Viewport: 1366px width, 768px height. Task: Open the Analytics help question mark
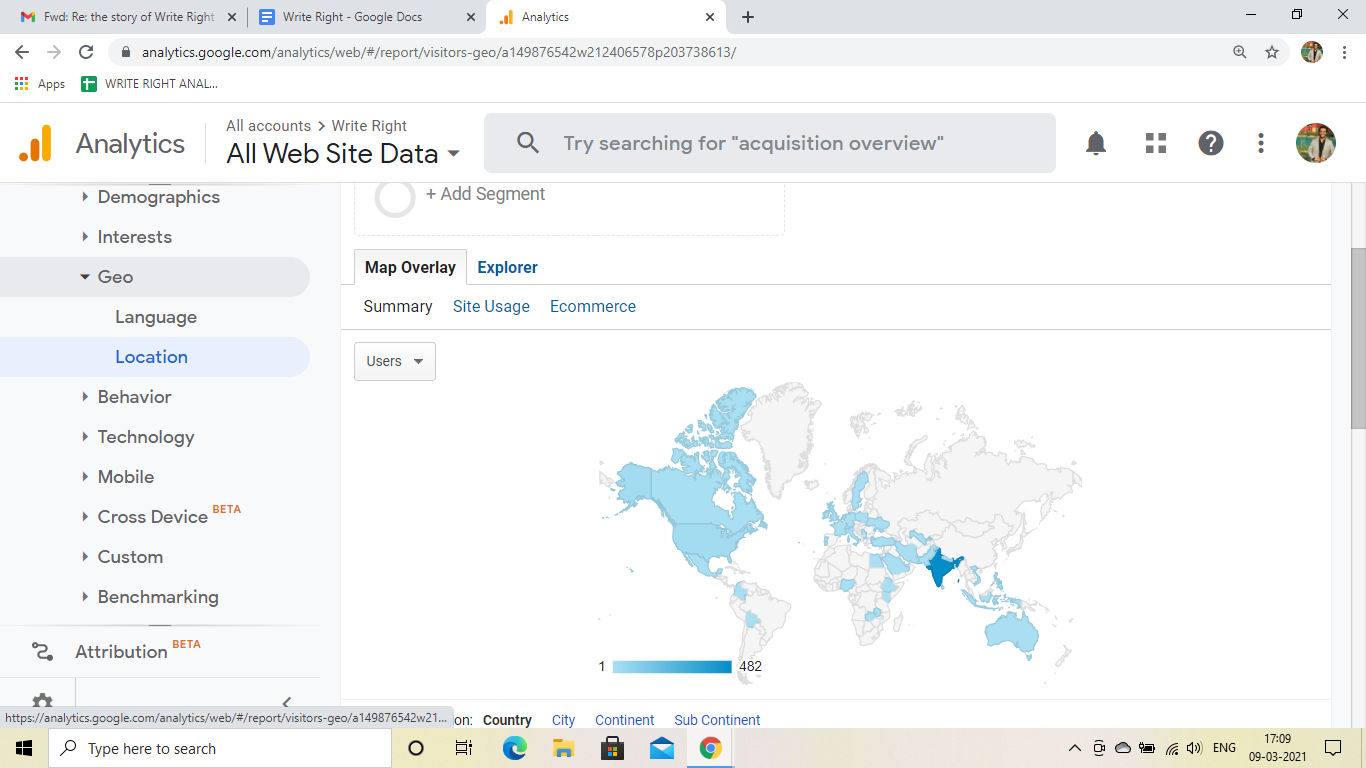click(1211, 143)
